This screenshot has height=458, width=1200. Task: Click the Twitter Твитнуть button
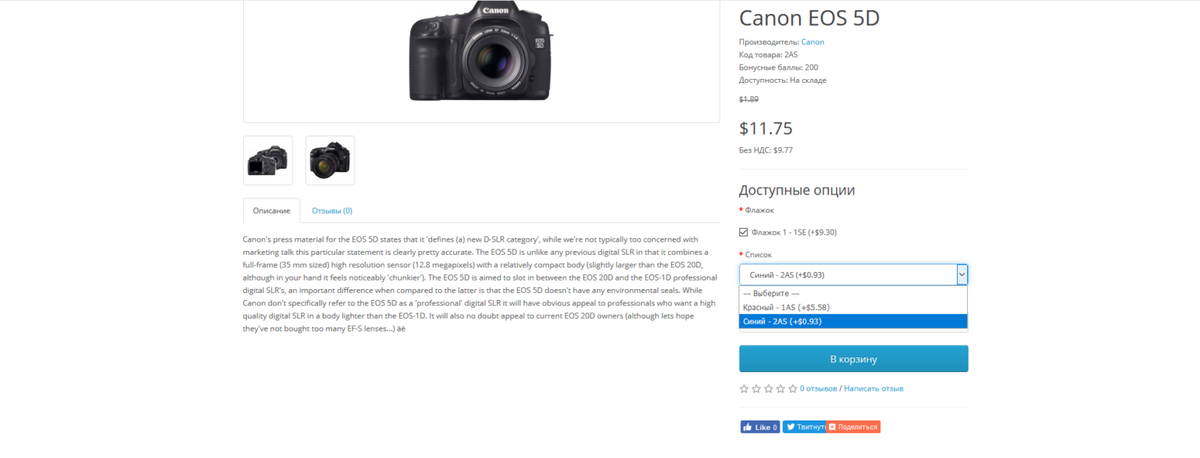[804, 427]
